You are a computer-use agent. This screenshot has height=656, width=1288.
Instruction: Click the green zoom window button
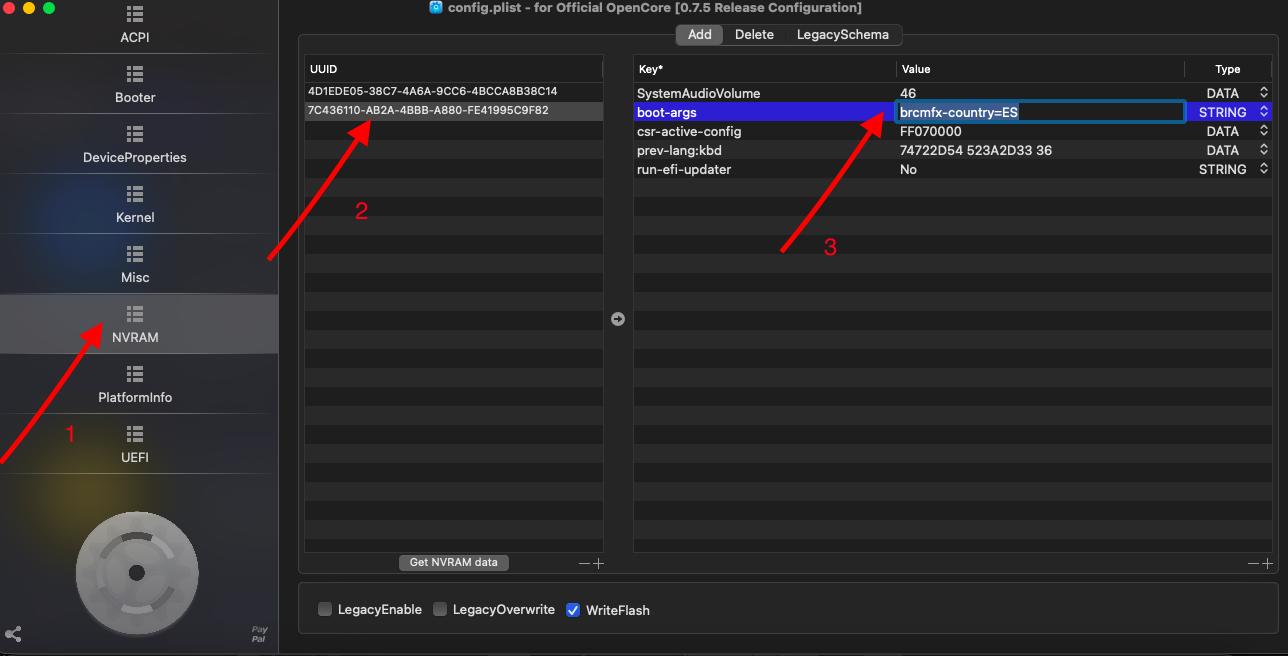click(49, 8)
